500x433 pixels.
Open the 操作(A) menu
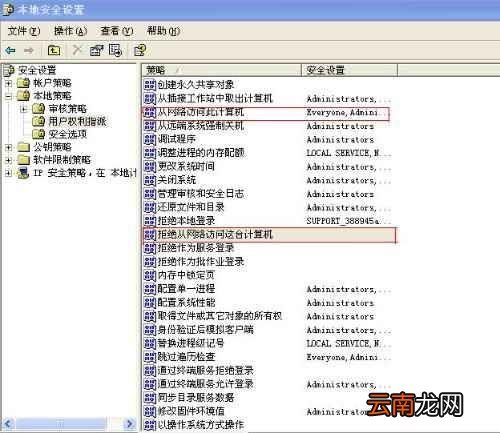71,31
